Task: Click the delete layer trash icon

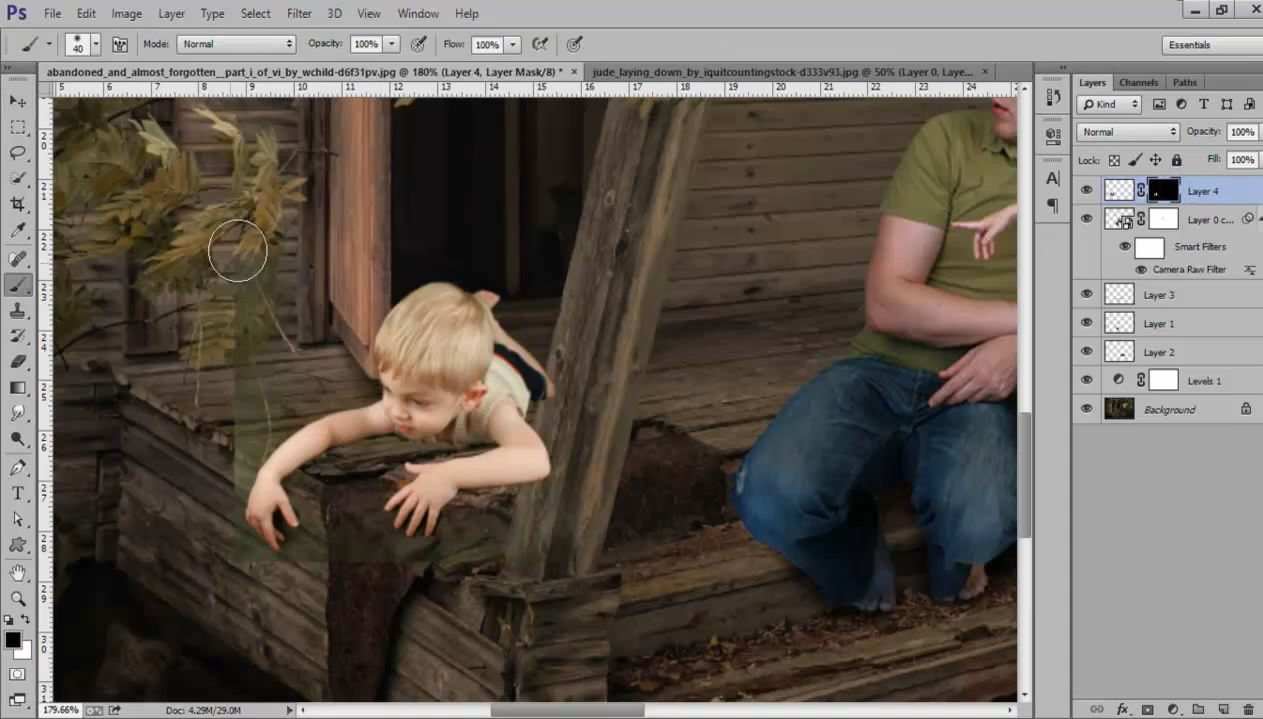Action: 1248,709
